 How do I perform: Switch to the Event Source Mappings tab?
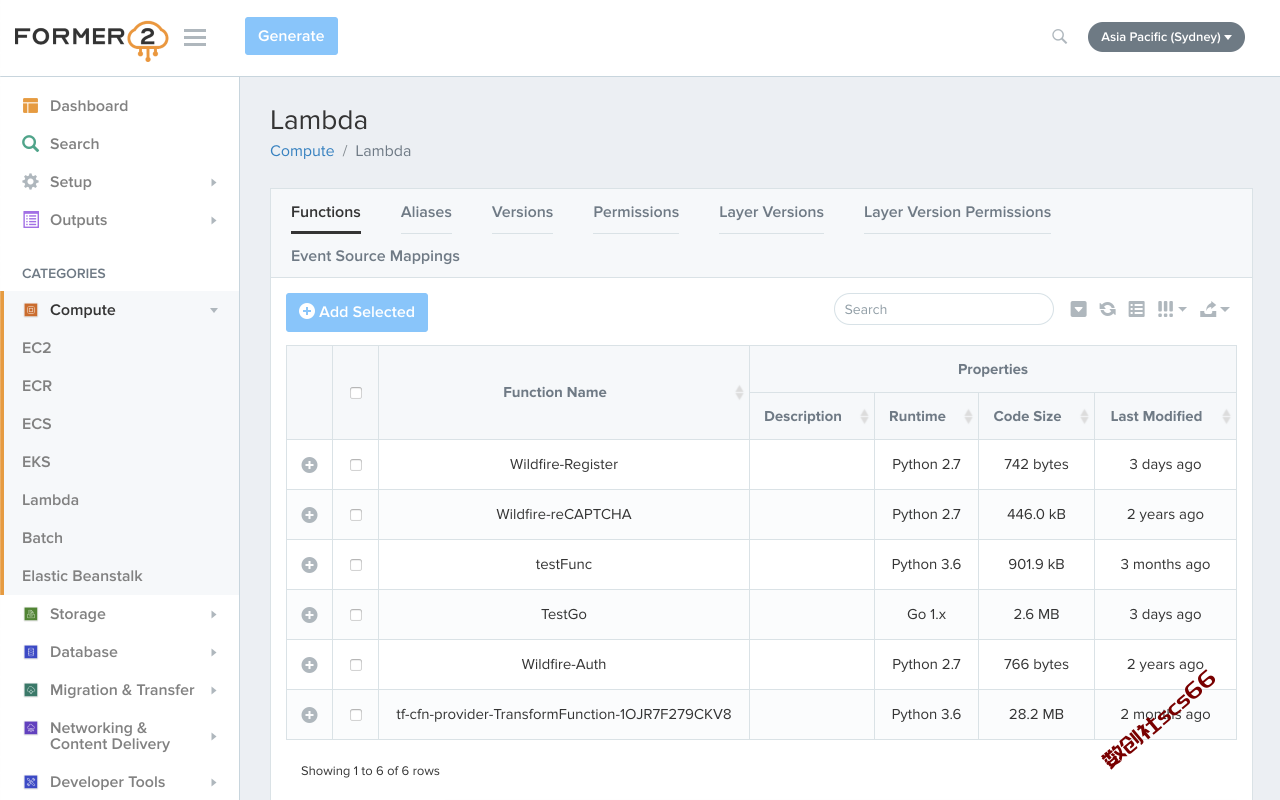coord(375,256)
